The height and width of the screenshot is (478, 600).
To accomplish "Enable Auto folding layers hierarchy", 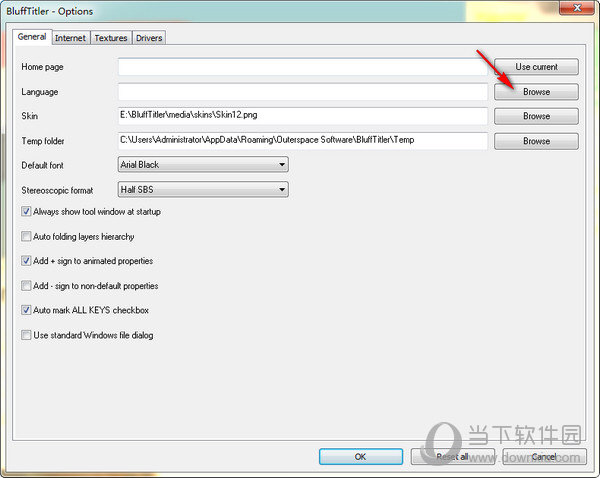I will (26, 237).
